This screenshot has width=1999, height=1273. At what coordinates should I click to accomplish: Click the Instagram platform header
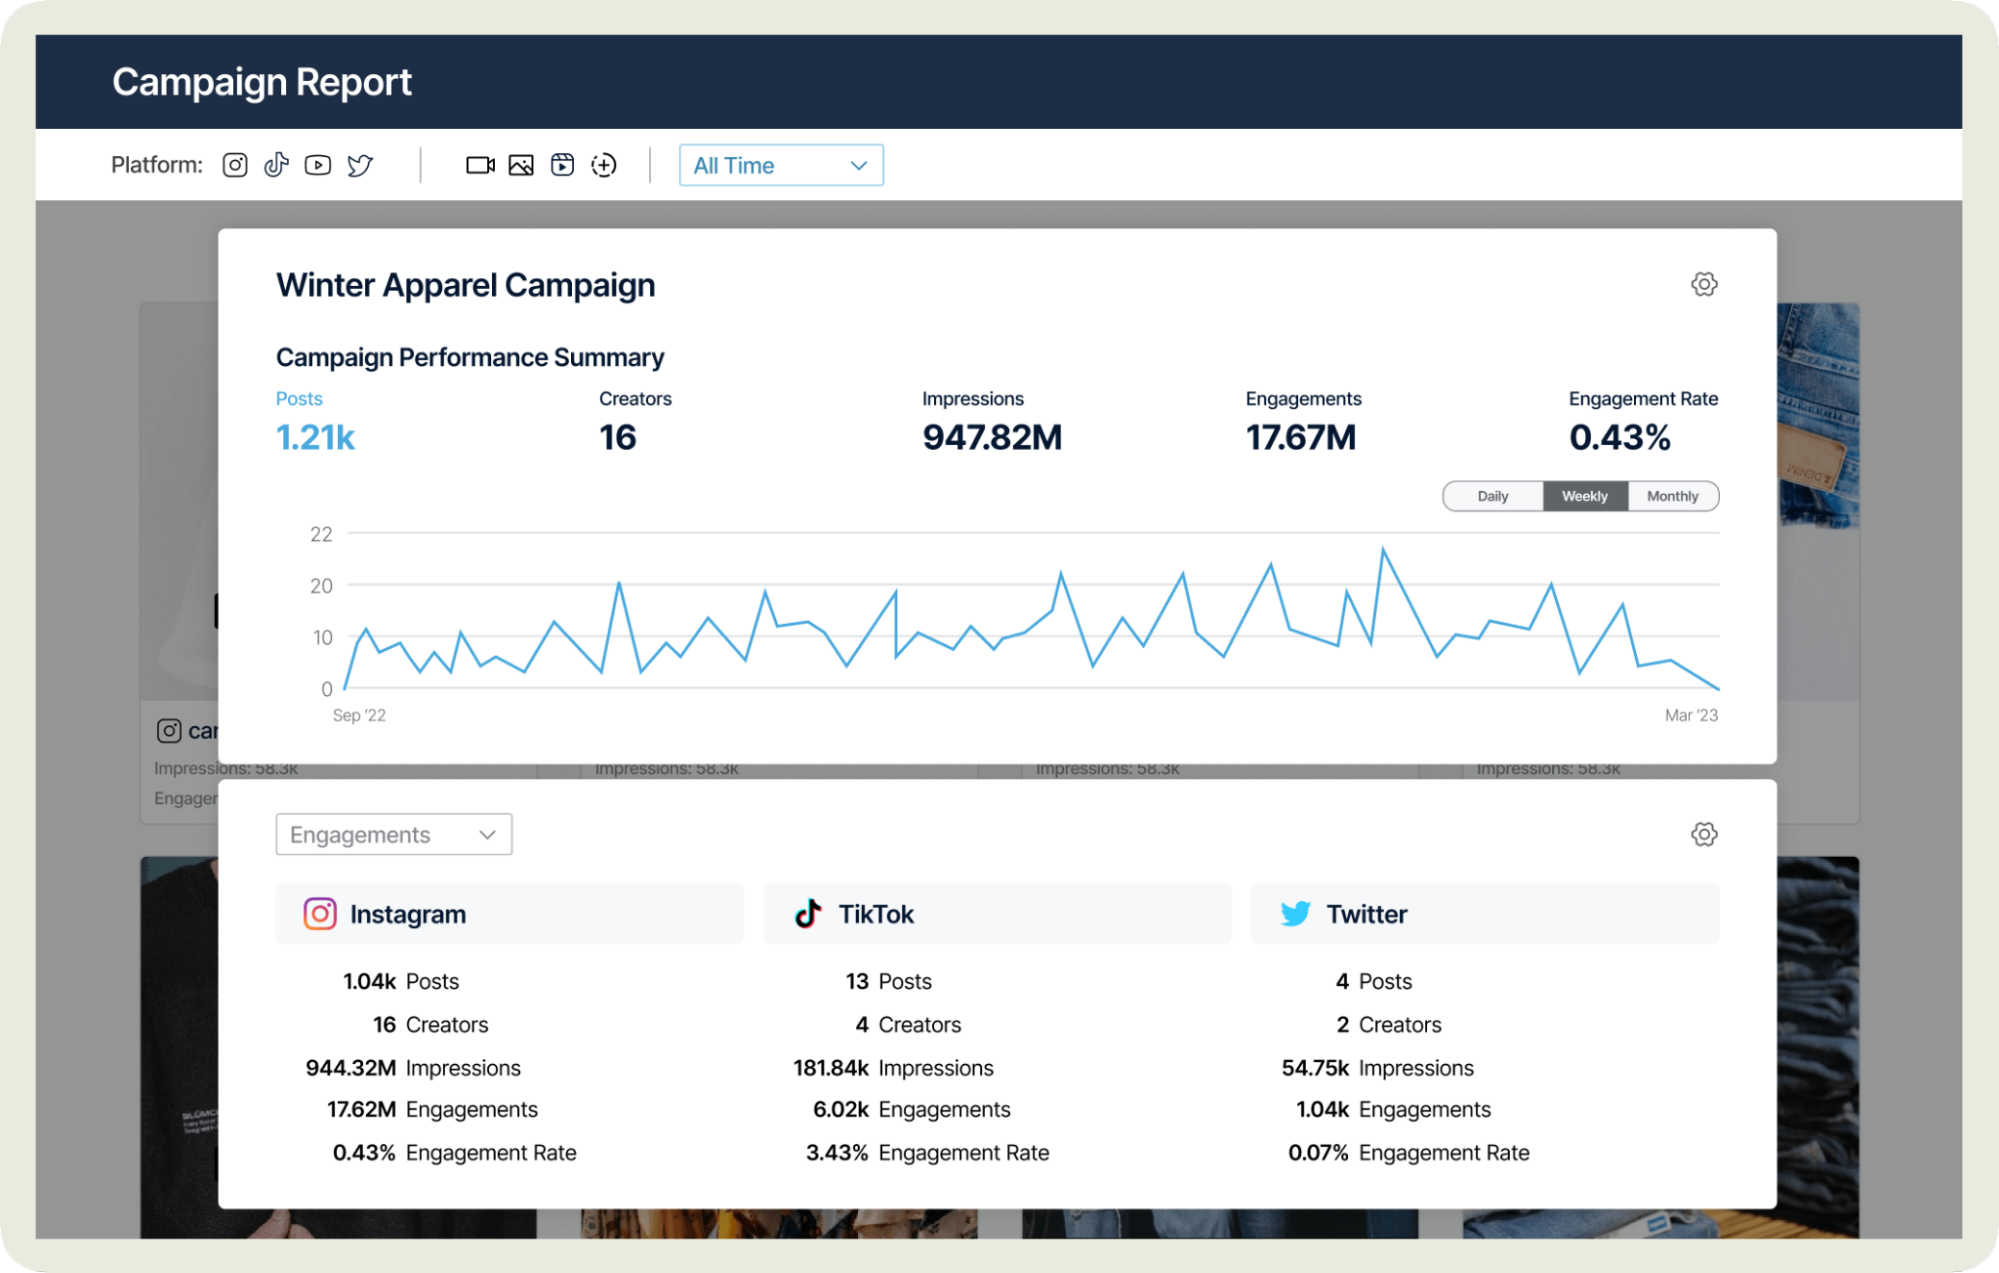pyautogui.click(x=509, y=913)
